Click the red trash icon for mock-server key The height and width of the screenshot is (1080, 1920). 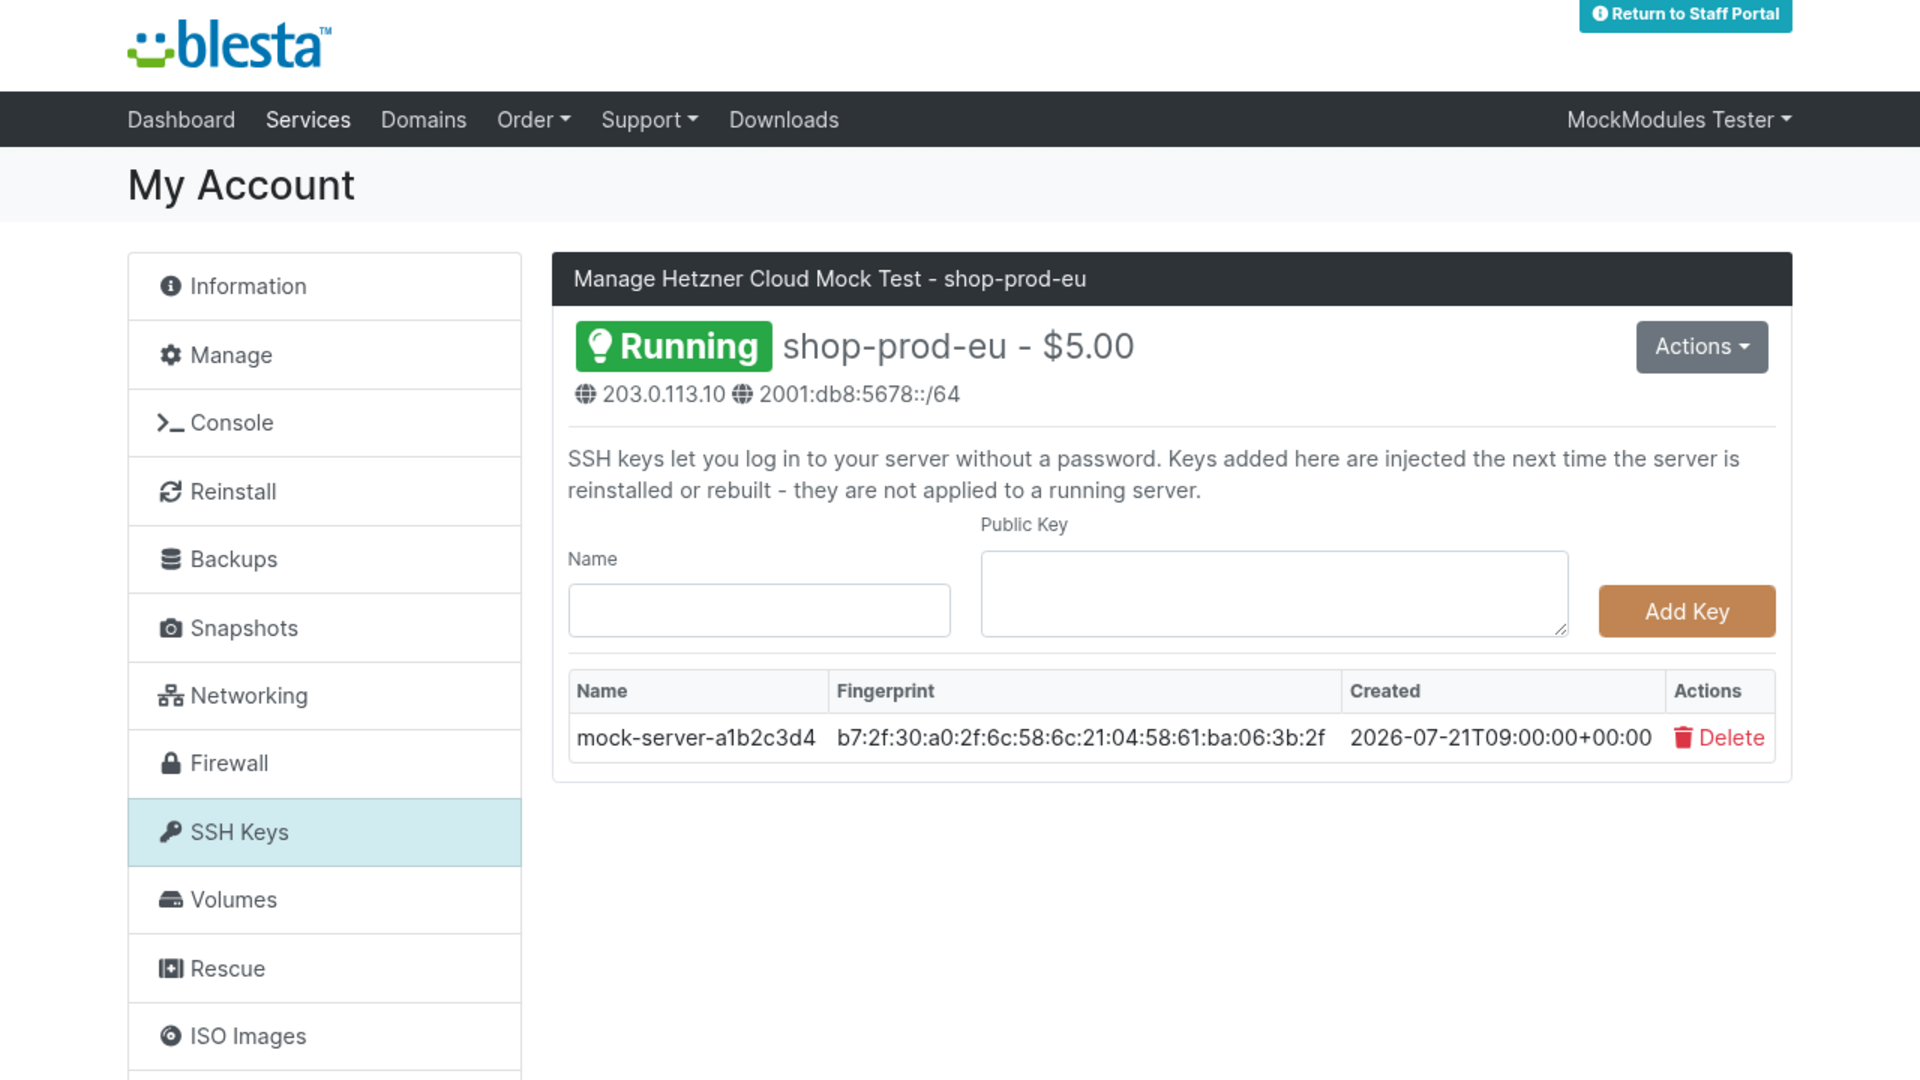pos(1683,738)
